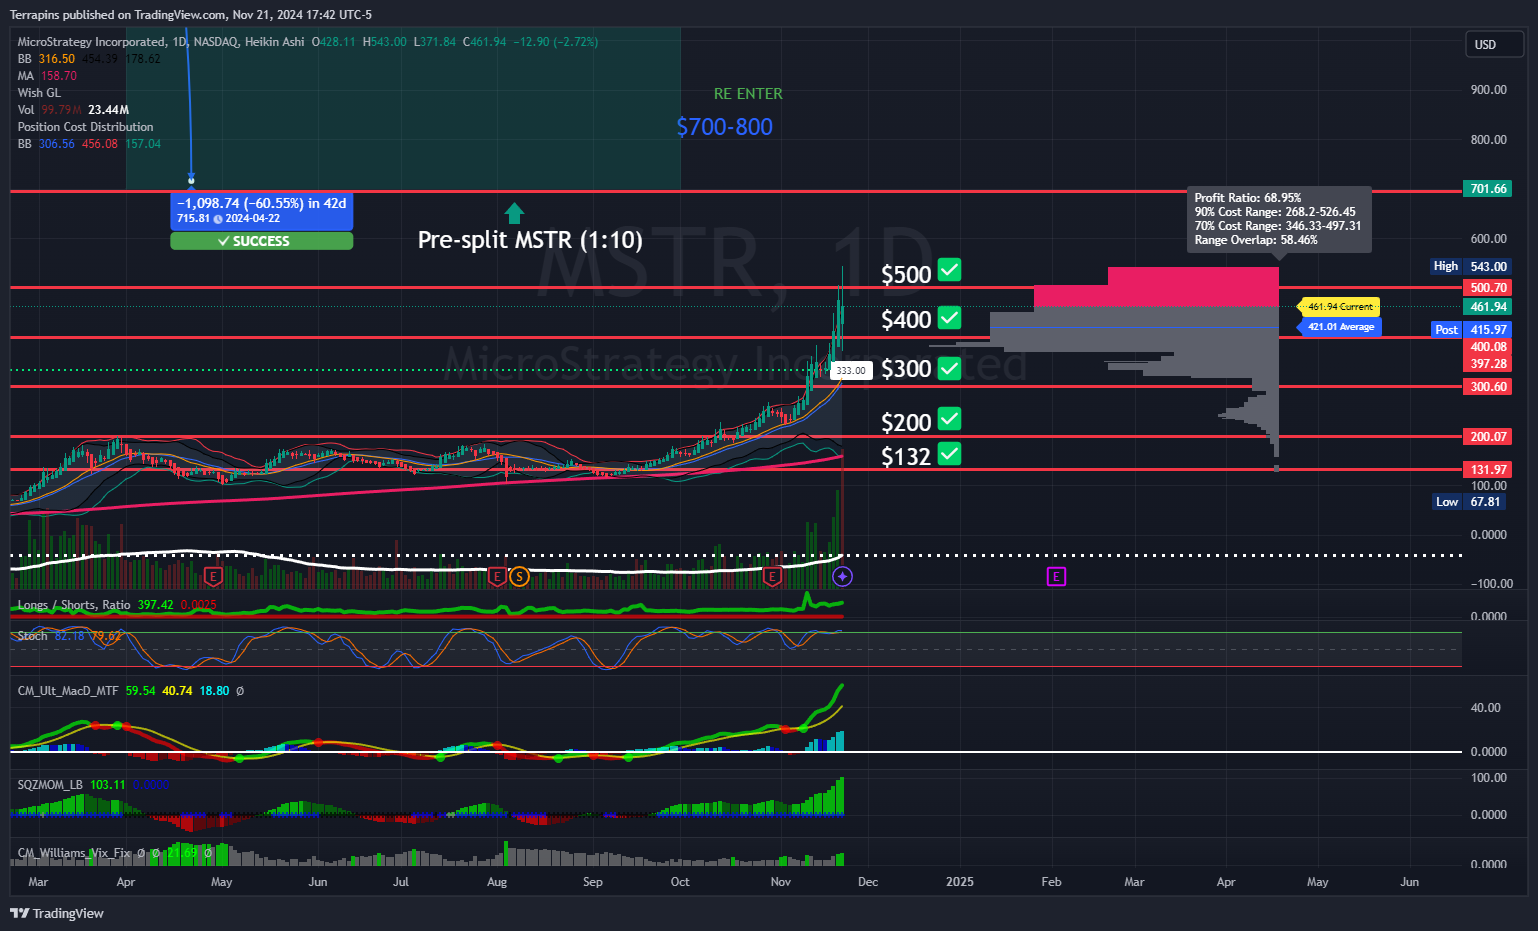The height and width of the screenshot is (931, 1538).
Task: Click the green up arrow above Pre-split text
Action: (514, 213)
